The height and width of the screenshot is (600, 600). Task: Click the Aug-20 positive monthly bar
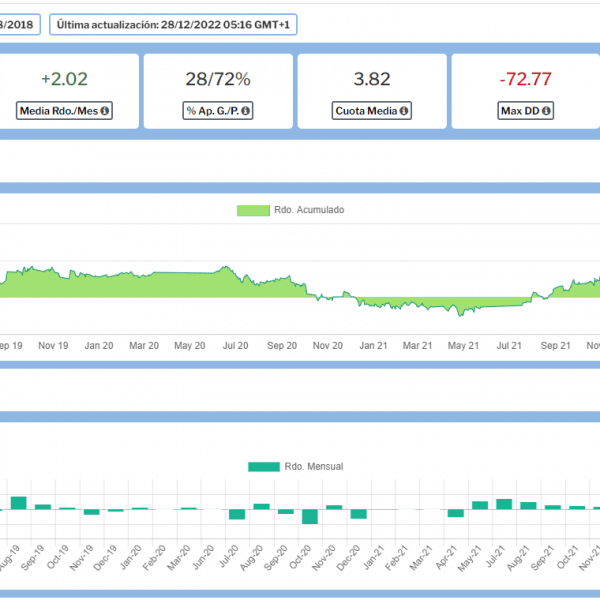[261, 507]
